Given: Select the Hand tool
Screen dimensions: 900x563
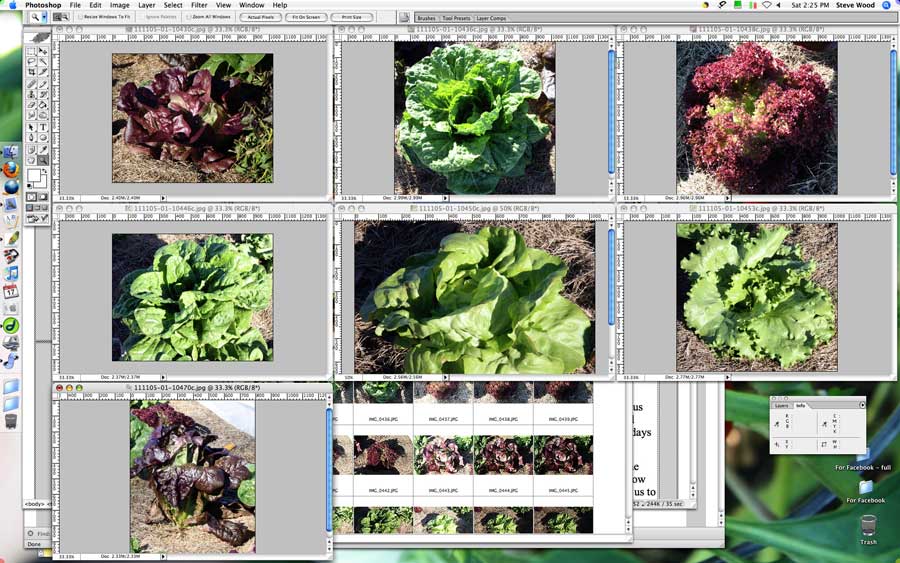Looking at the screenshot, I should click(x=32, y=160).
